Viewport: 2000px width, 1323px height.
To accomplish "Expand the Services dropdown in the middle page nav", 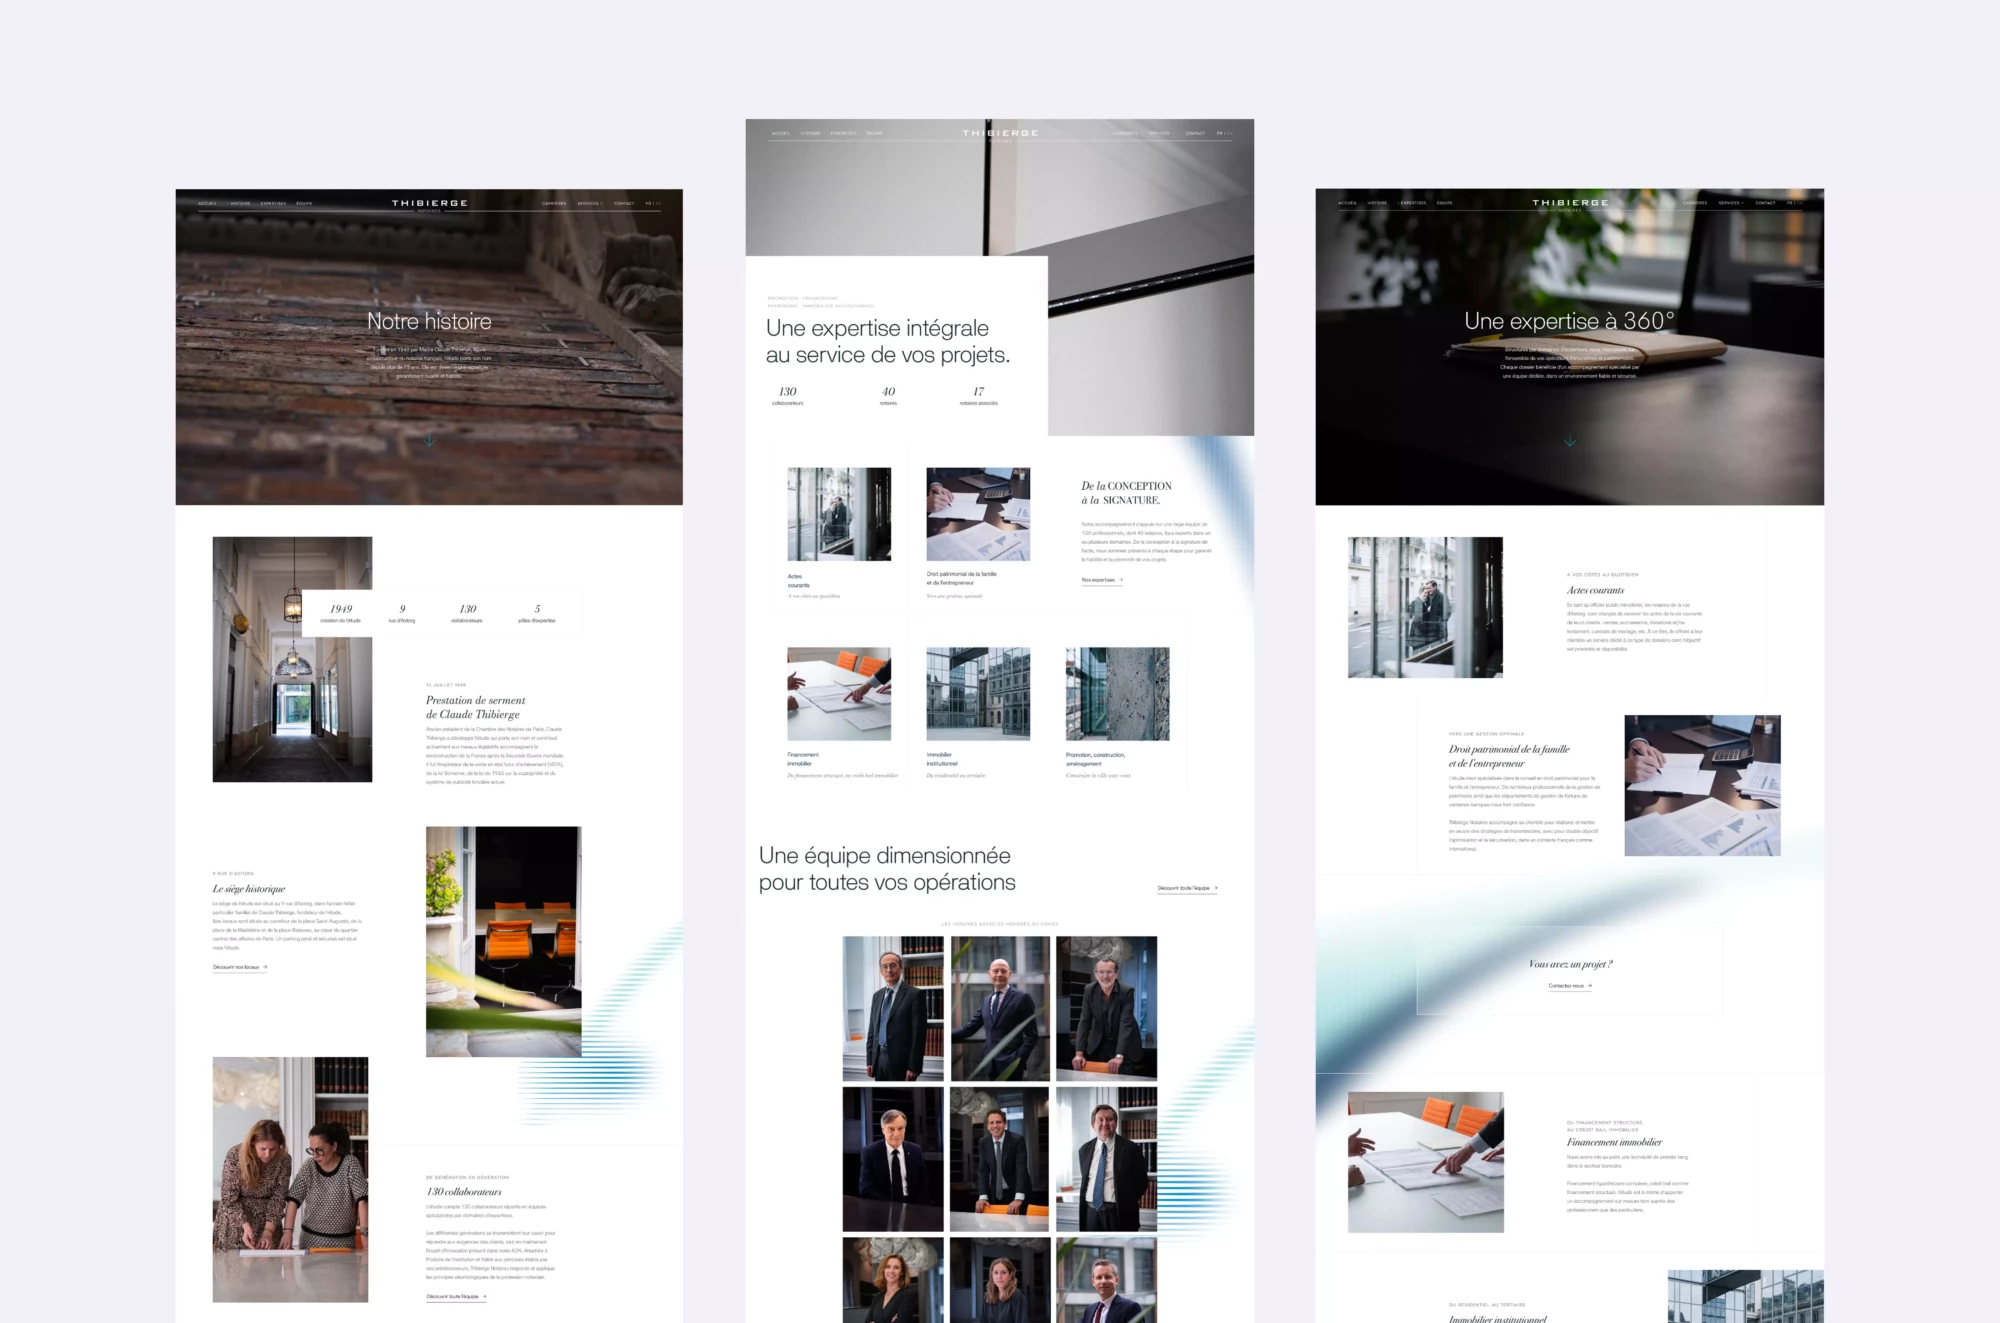I will pyautogui.click(x=1161, y=133).
